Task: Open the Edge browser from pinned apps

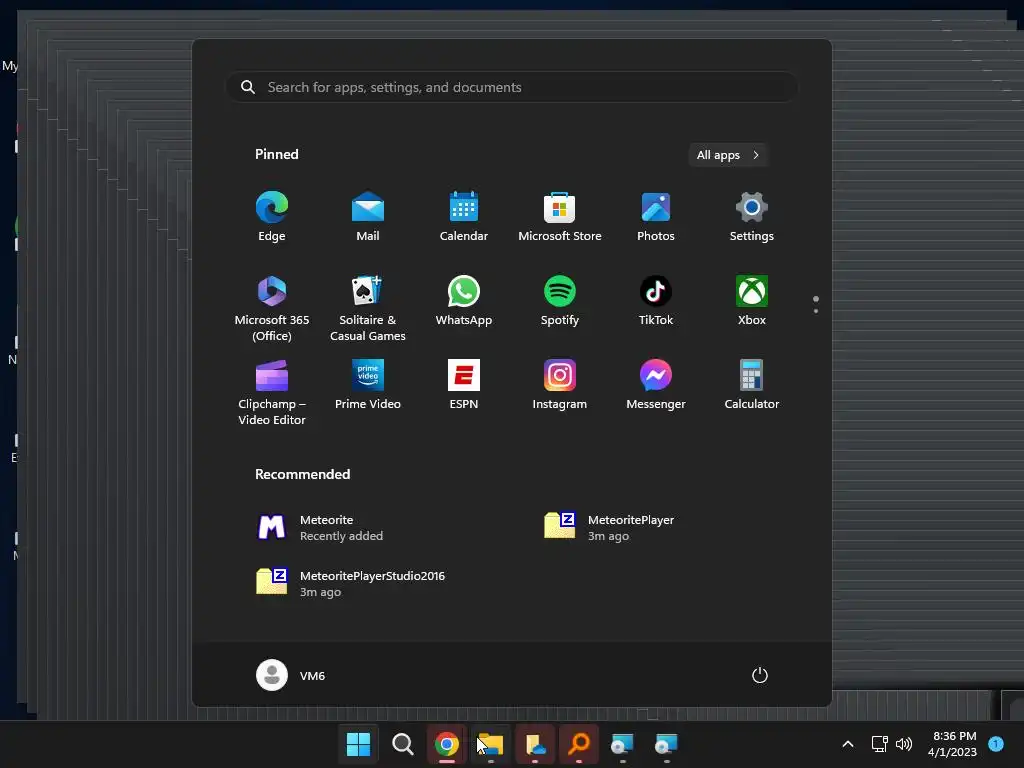Action: pos(272,217)
